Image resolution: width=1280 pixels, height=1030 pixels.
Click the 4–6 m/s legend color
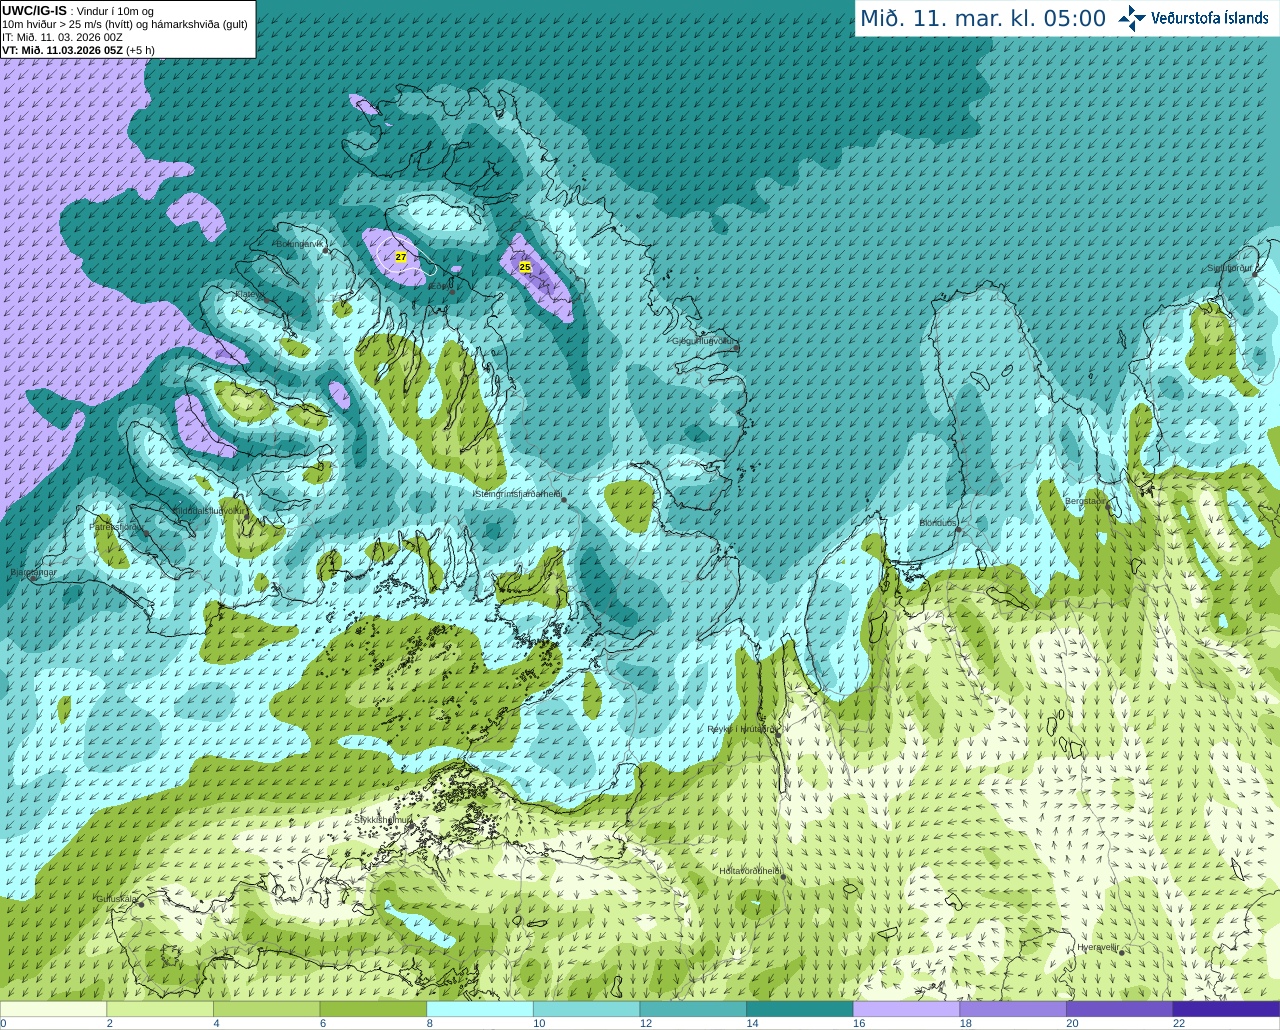click(266, 1009)
